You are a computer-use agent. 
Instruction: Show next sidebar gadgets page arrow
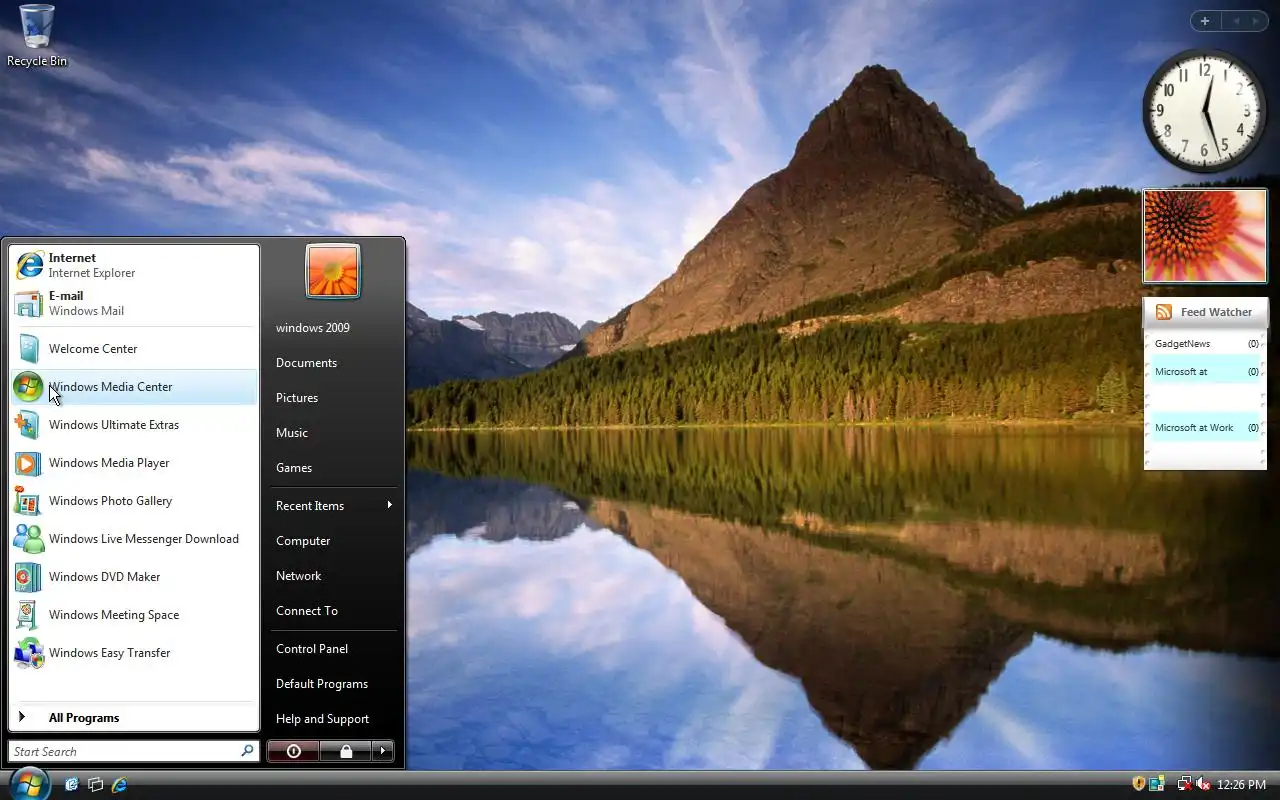click(1256, 21)
